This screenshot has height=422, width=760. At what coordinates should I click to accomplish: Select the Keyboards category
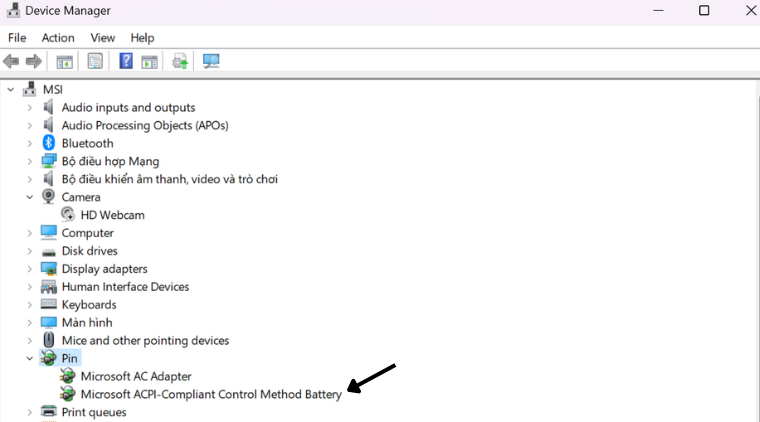(x=89, y=305)
